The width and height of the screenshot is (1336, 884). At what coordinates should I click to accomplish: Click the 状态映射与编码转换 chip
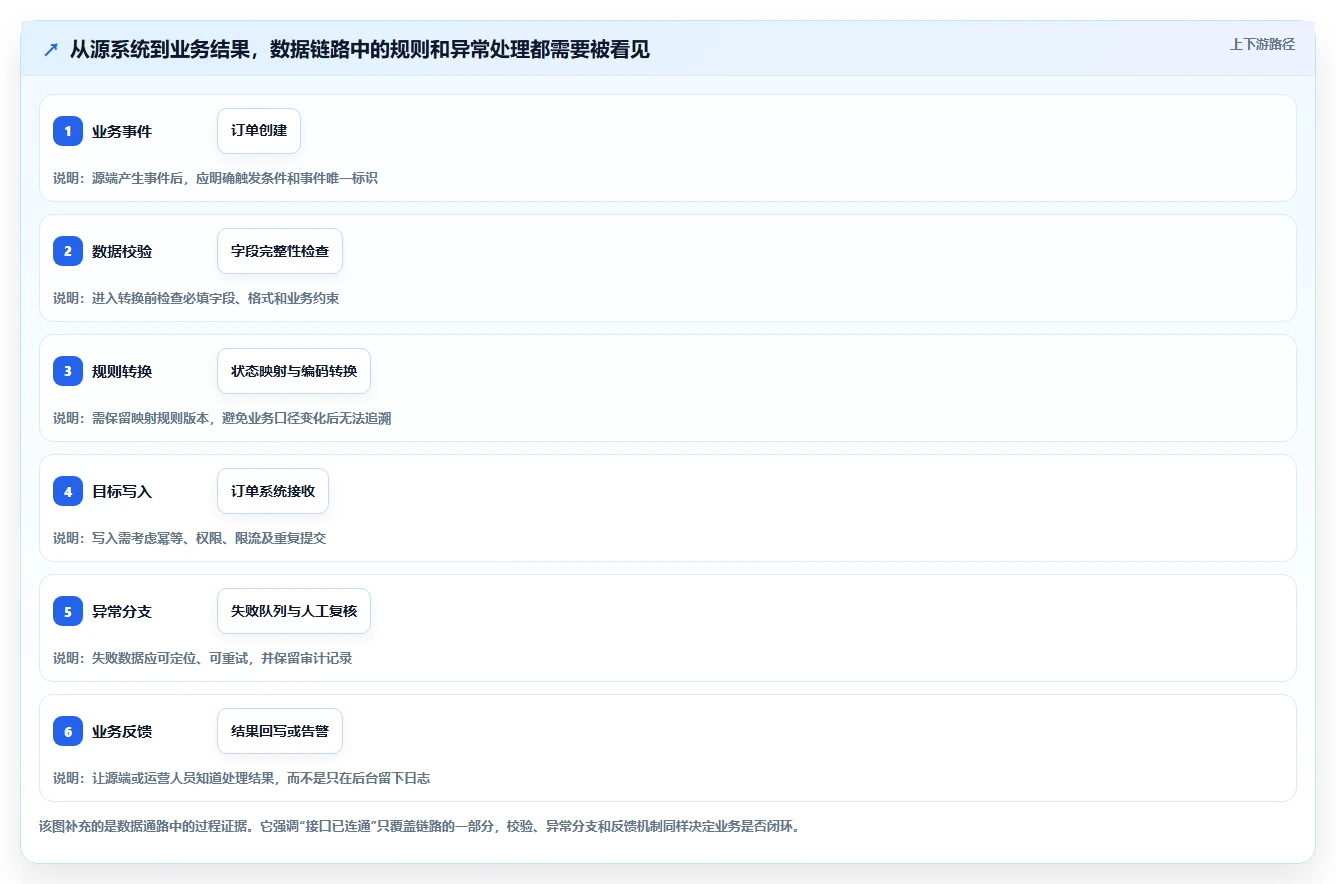click(x=294, y=371)
